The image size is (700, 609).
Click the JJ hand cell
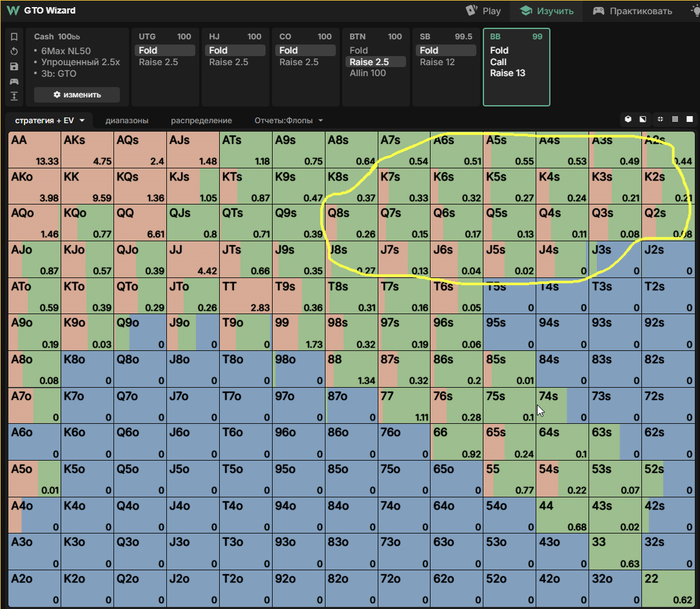tap(193, 259)
